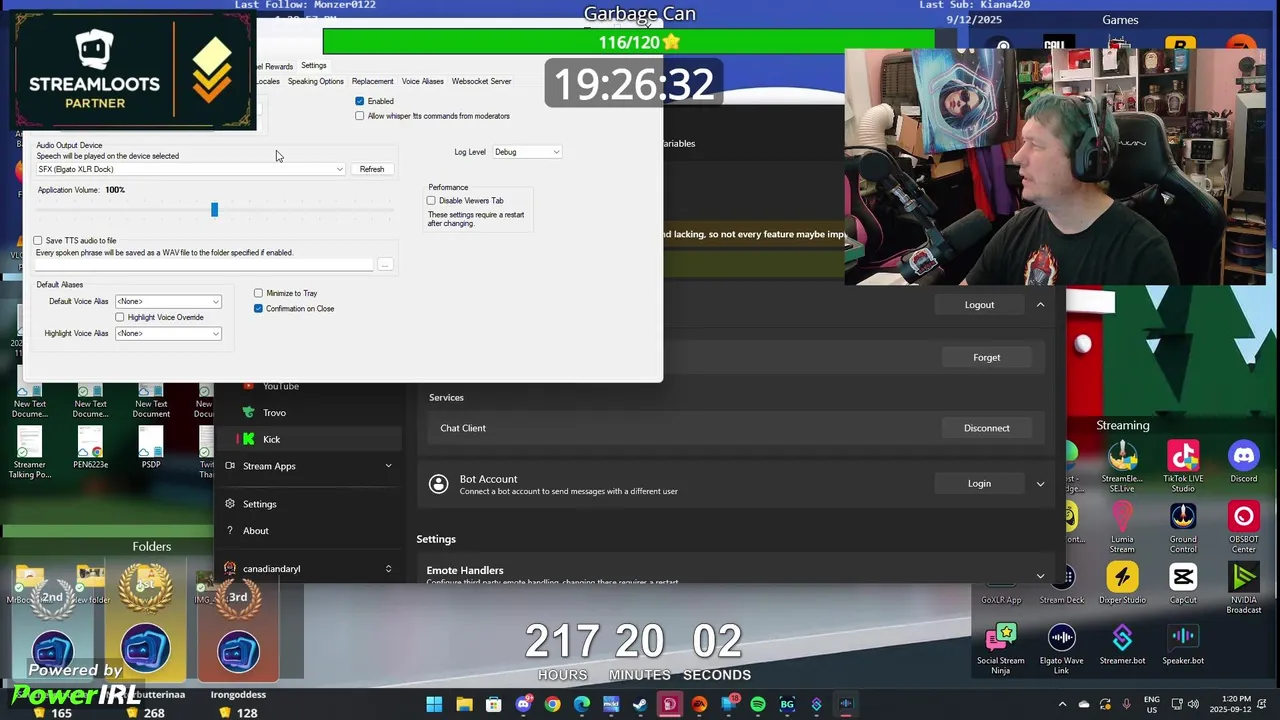This screenshot has width=1280, height=720.
Task: Launch Ground Control desktop icon
Action: click(1183, 526)
